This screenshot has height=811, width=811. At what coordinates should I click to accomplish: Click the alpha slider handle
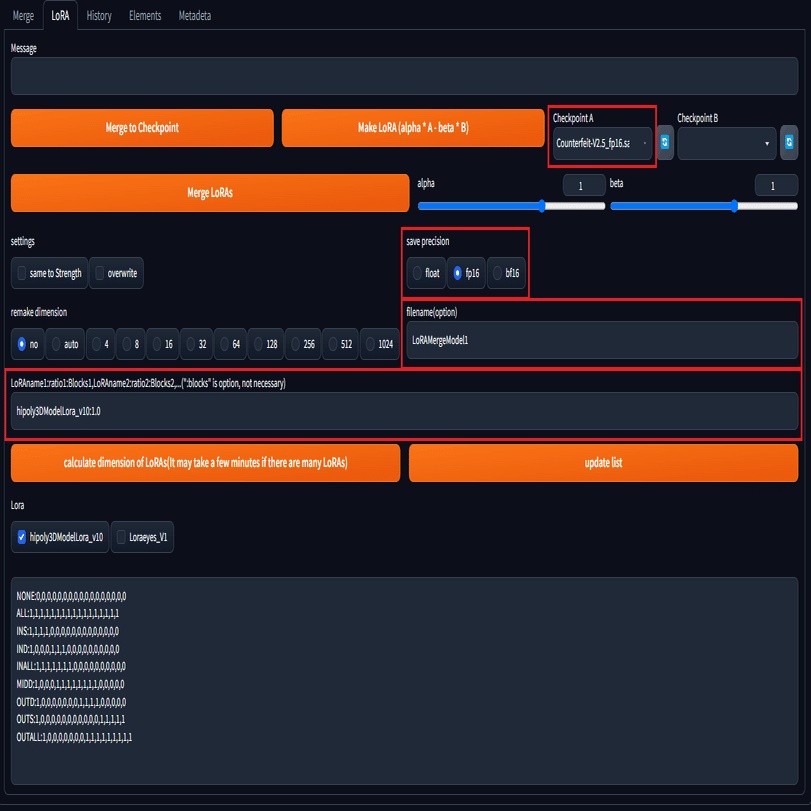(x=542, y=206)
